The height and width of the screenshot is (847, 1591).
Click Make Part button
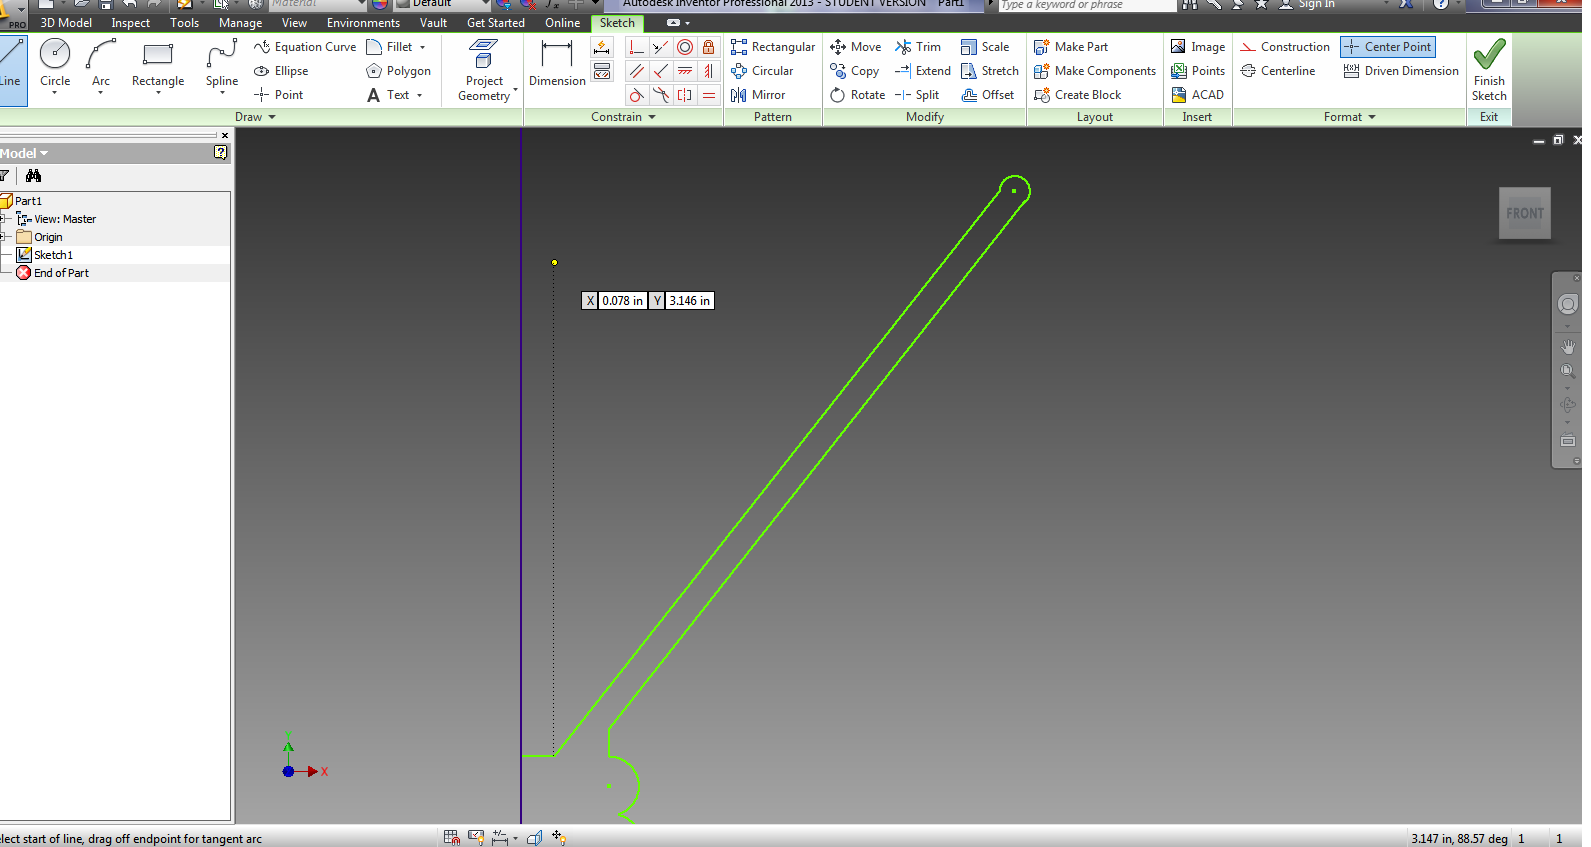pos(1071,47)
